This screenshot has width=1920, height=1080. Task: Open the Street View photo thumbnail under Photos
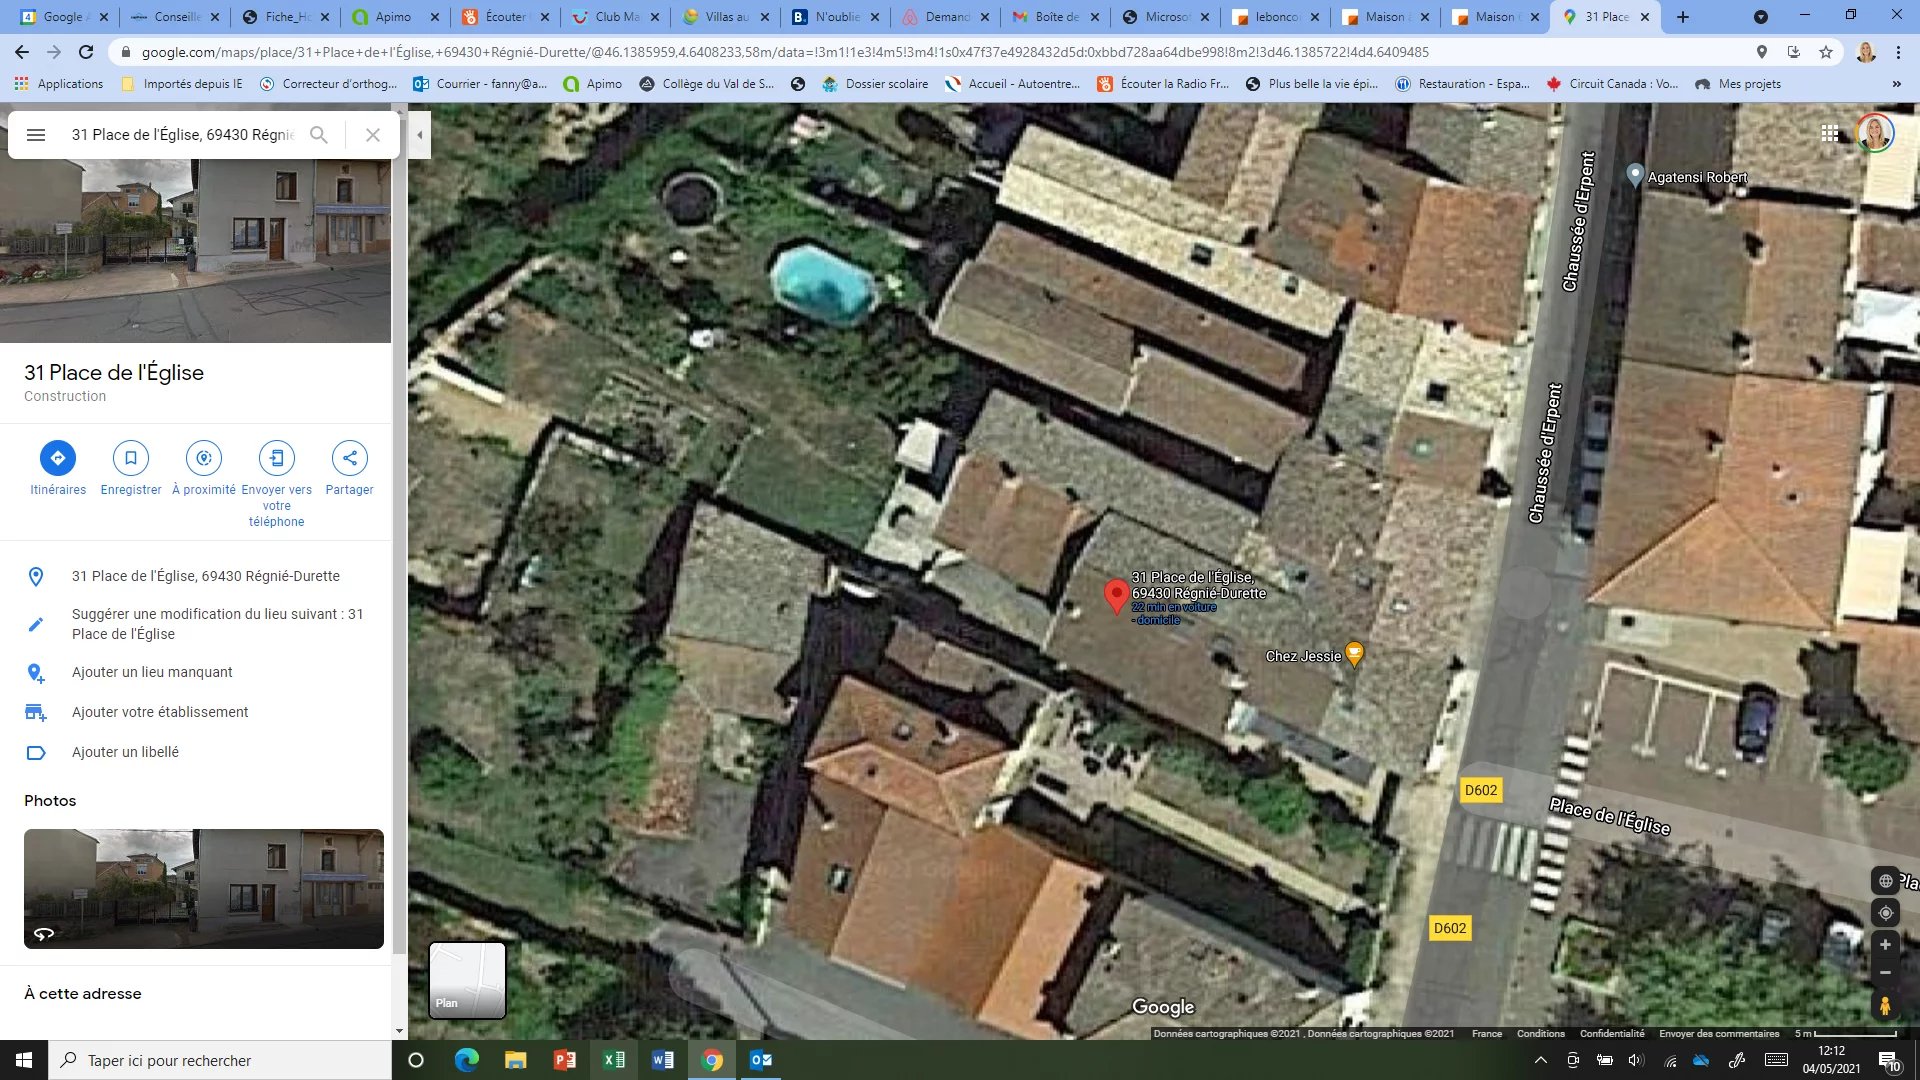click(x=204, y=888)
